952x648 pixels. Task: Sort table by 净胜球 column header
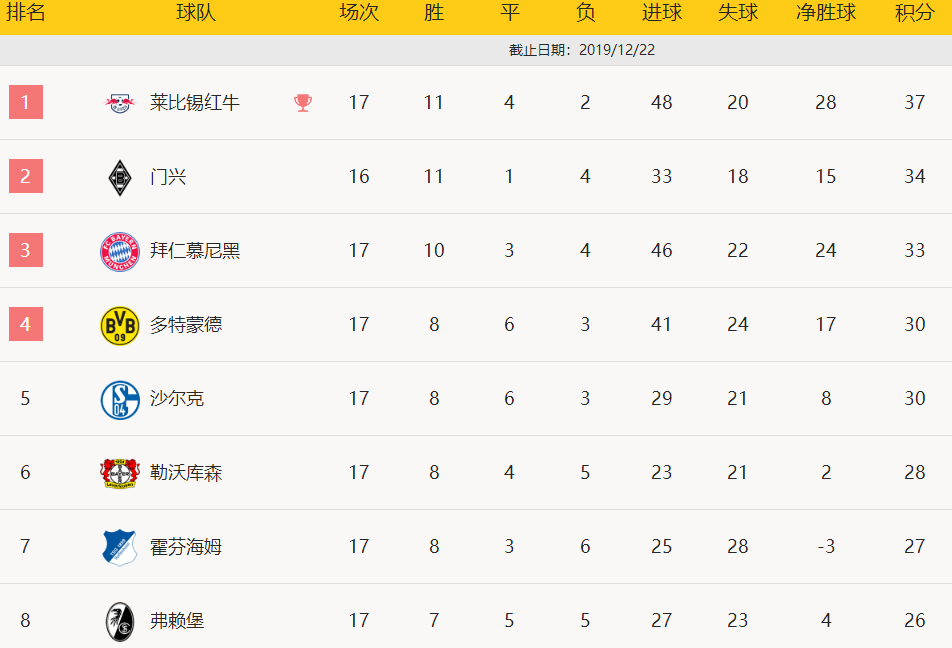pos(826,12)
